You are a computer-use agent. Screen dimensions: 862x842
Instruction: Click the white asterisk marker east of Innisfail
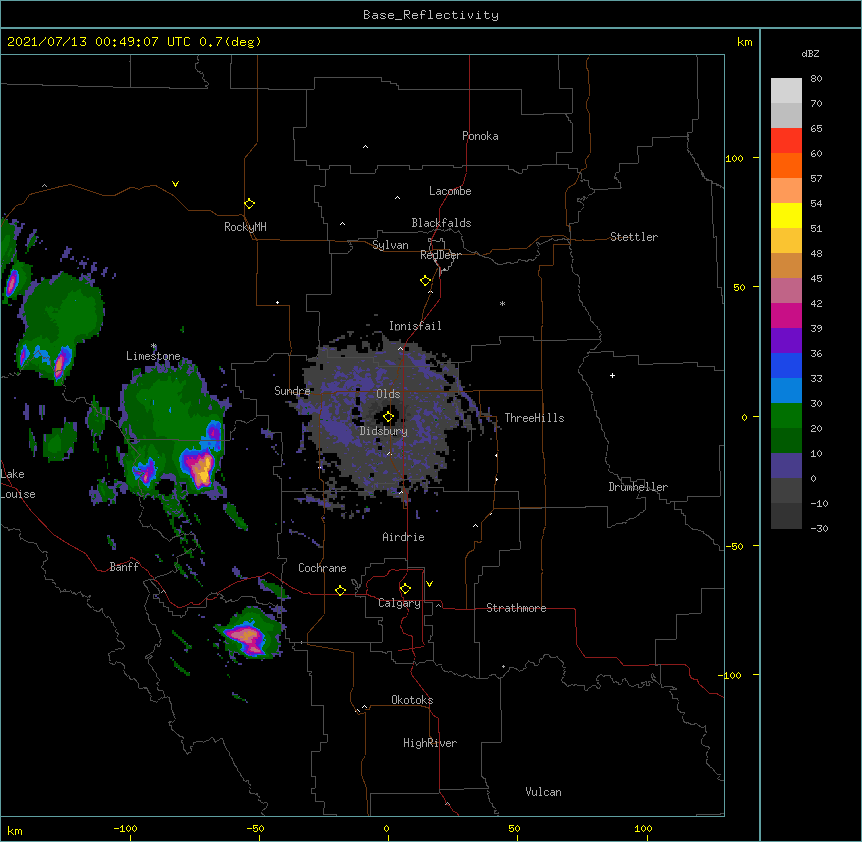pyautogui.click(x=502, y=303)
